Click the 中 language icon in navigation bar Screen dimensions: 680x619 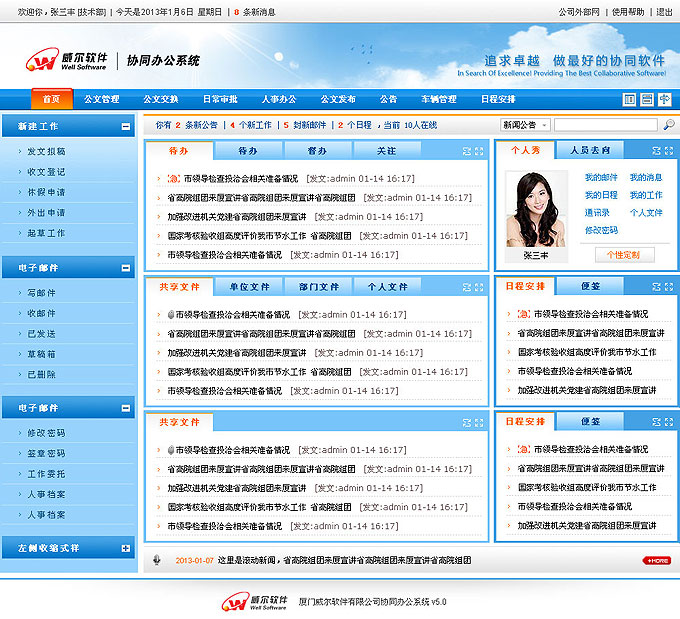[x=664, y=100]
